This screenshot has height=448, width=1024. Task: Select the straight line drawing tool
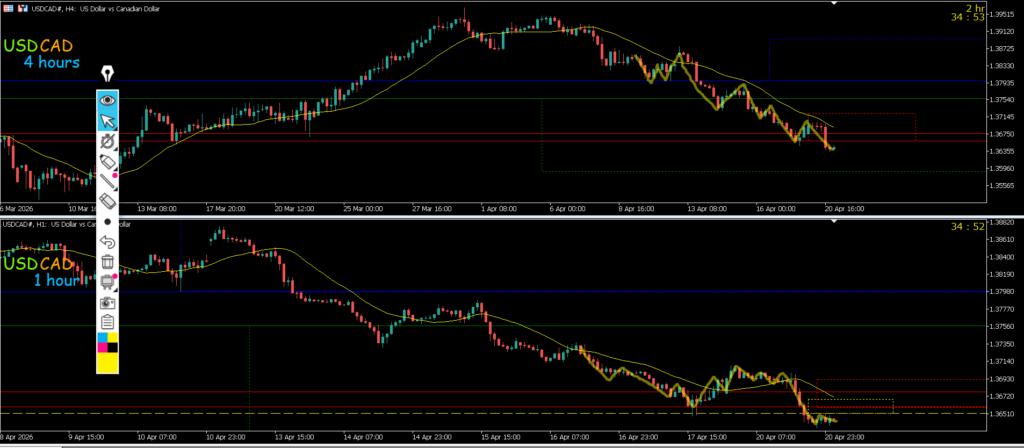(x=107, y=181)
